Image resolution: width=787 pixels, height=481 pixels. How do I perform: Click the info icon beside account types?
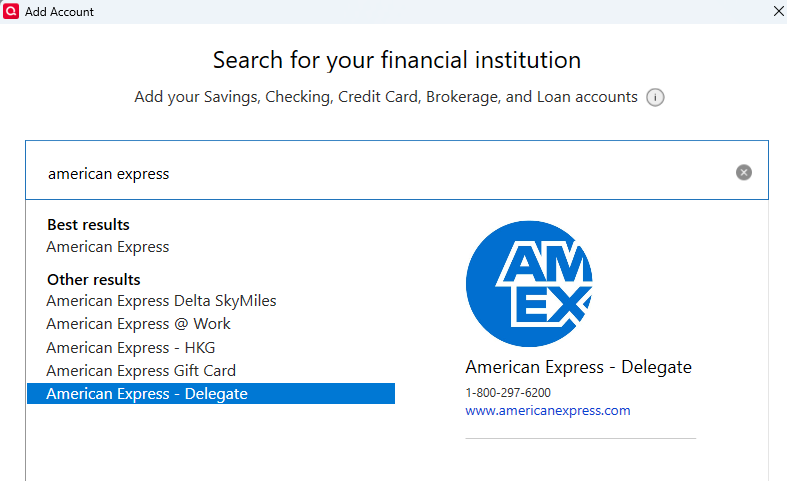[x=655, y=98]
